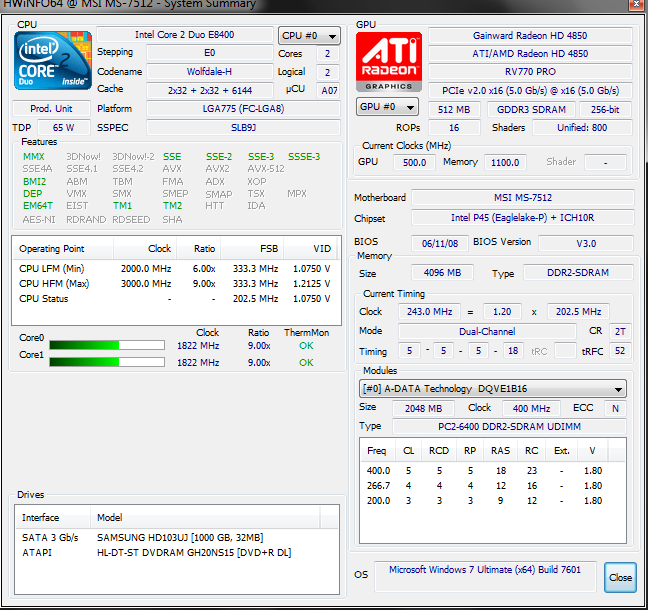Click the Gainward Radeon HD 4850 field

click(530, 36)
